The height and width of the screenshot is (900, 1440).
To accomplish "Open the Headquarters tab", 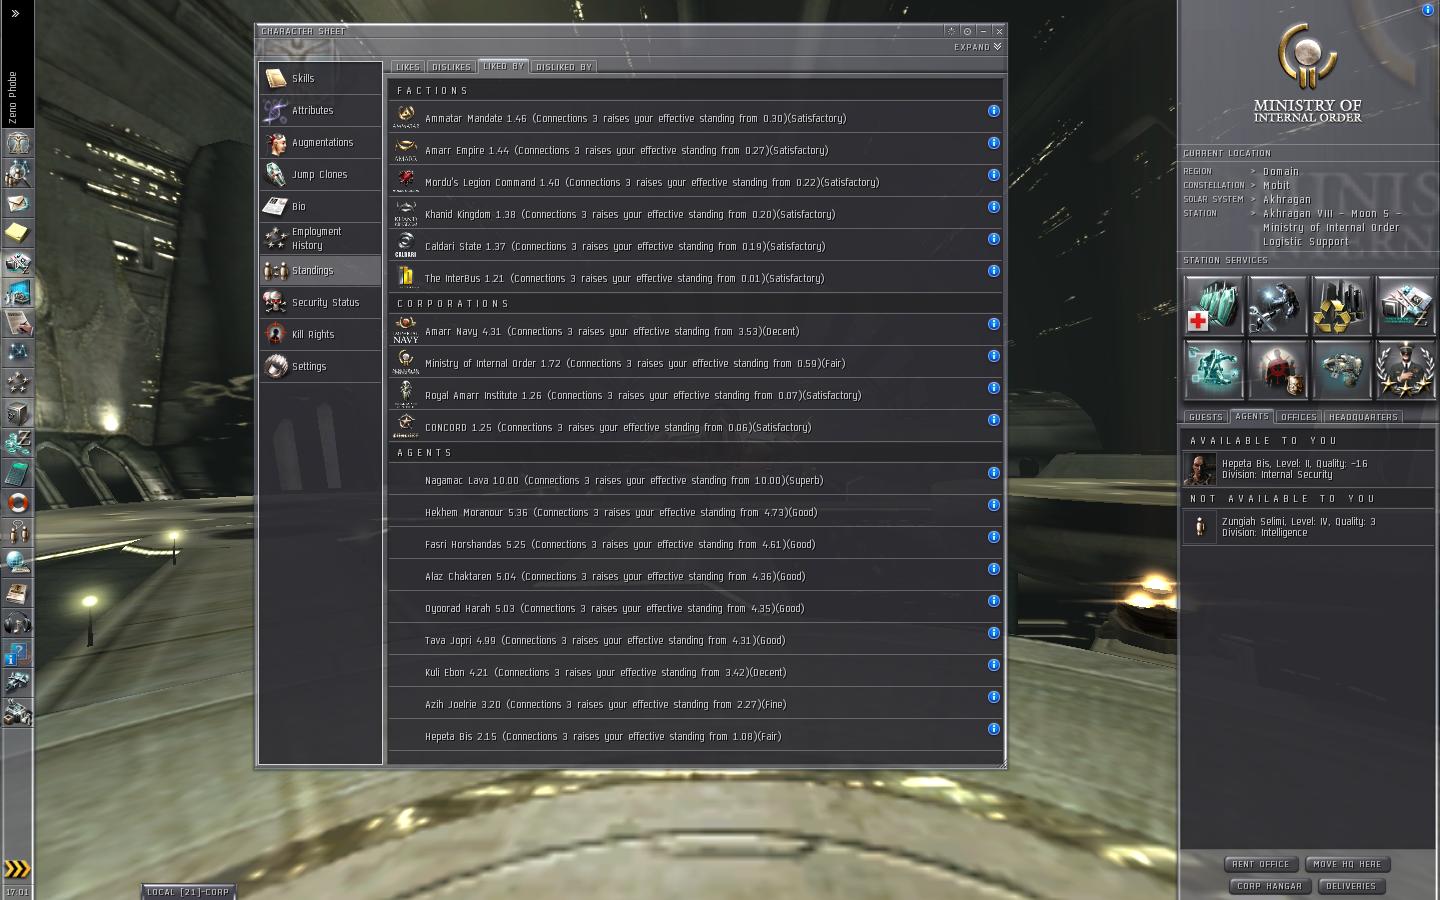I will tap(1363, 417).
